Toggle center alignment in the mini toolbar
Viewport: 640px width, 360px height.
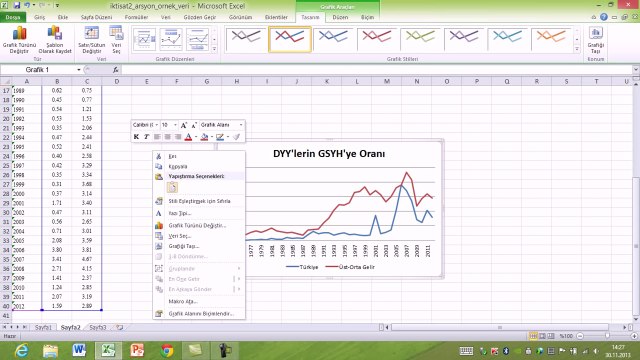(x=167, y=137)
